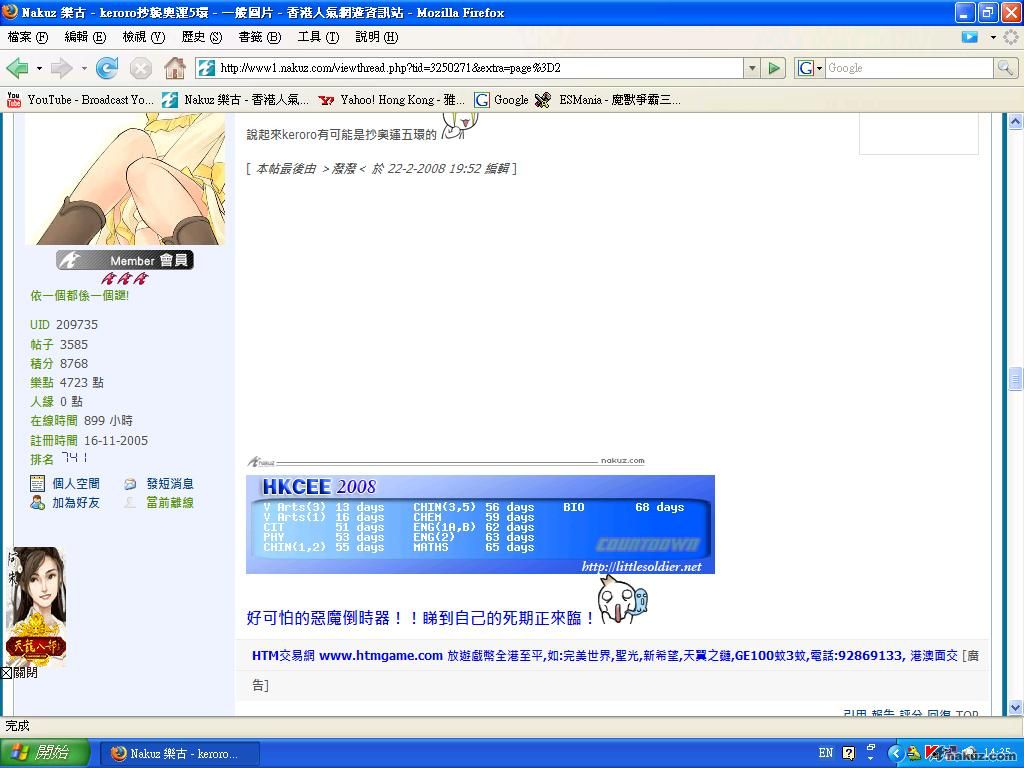1024x768 pixels.
Task: Open the Google search engine selector dropdown
Action: point(810,68)
